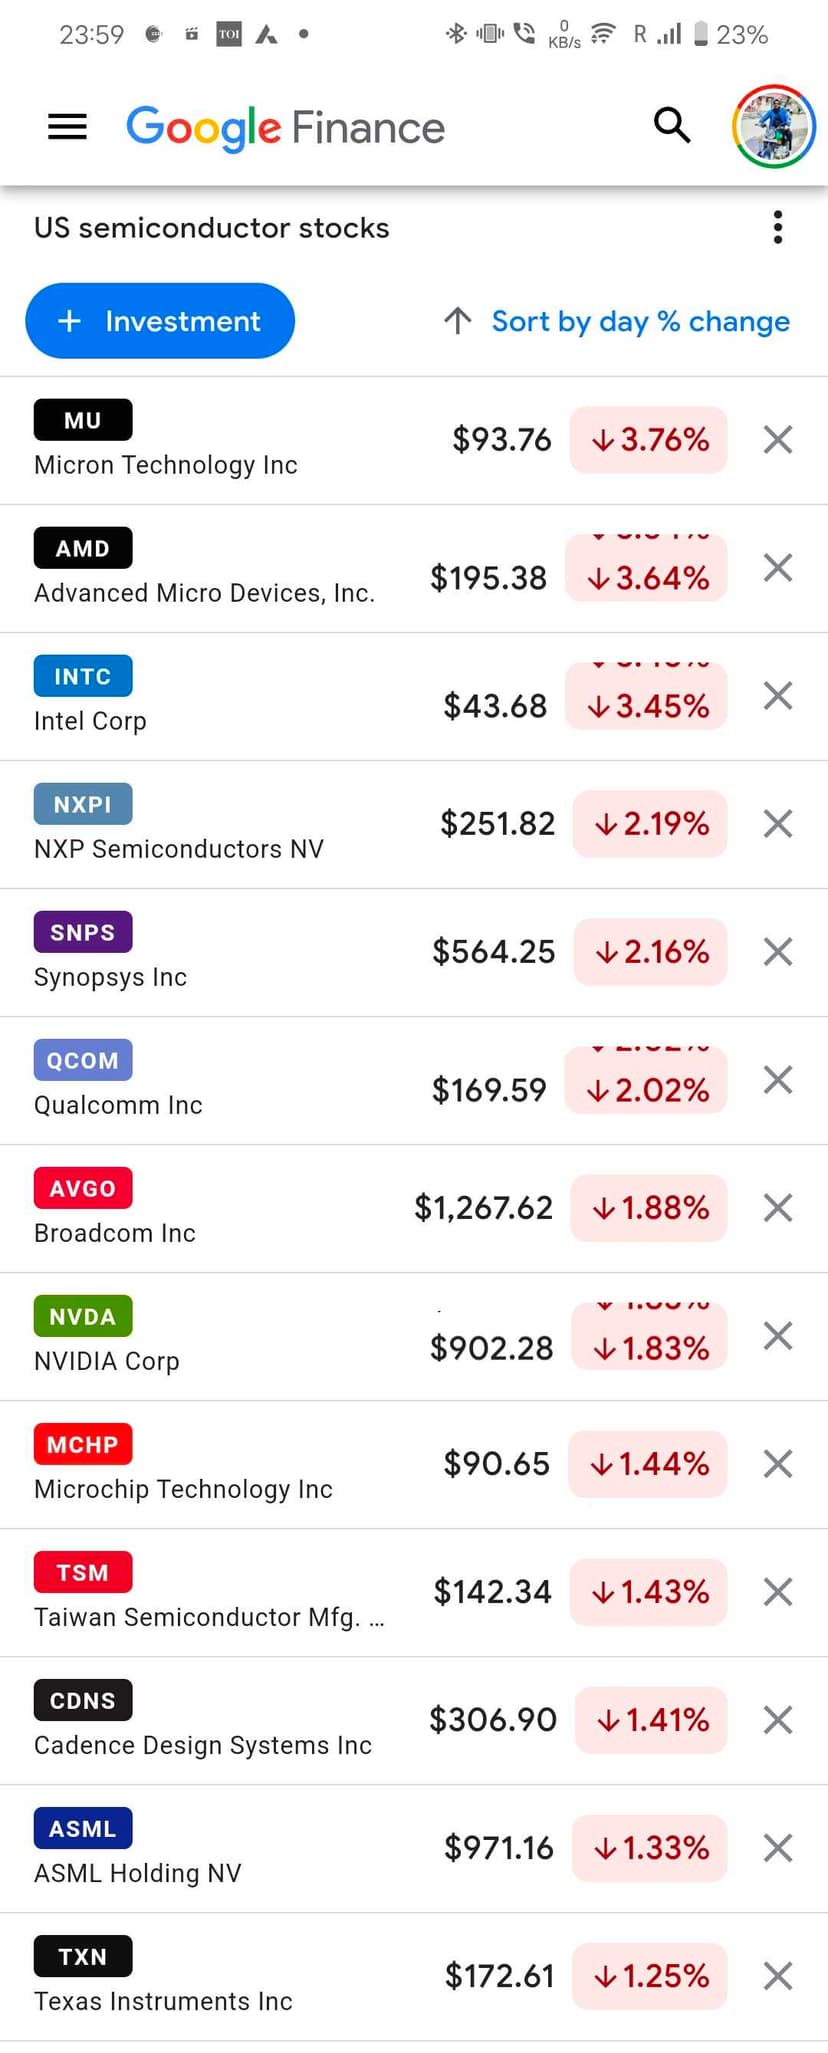This screenshot has width=828, height=2053.
Task: Delete the Intel Corp row
Action: click(x=777, y=696)
